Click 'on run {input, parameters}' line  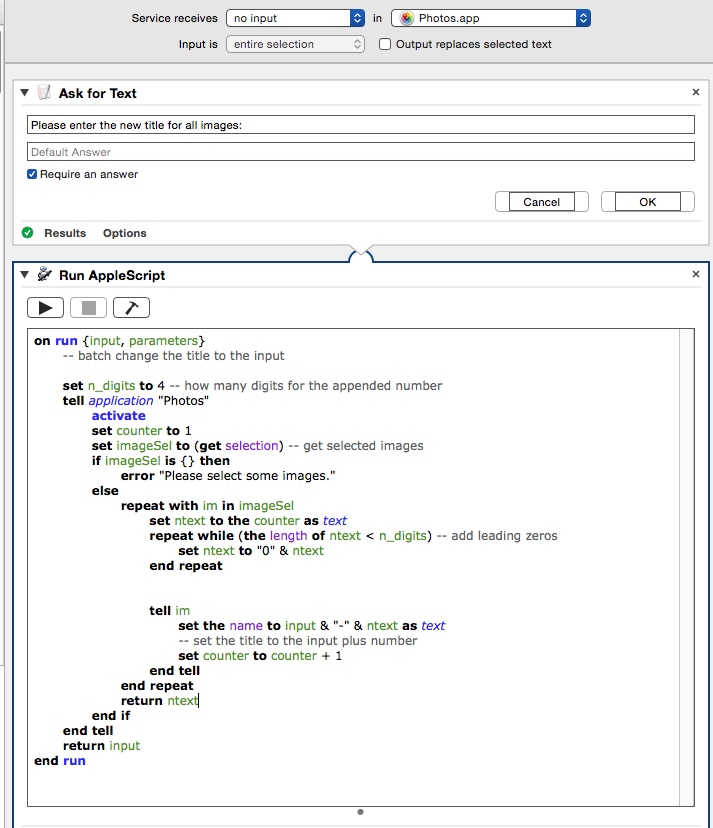119,341
